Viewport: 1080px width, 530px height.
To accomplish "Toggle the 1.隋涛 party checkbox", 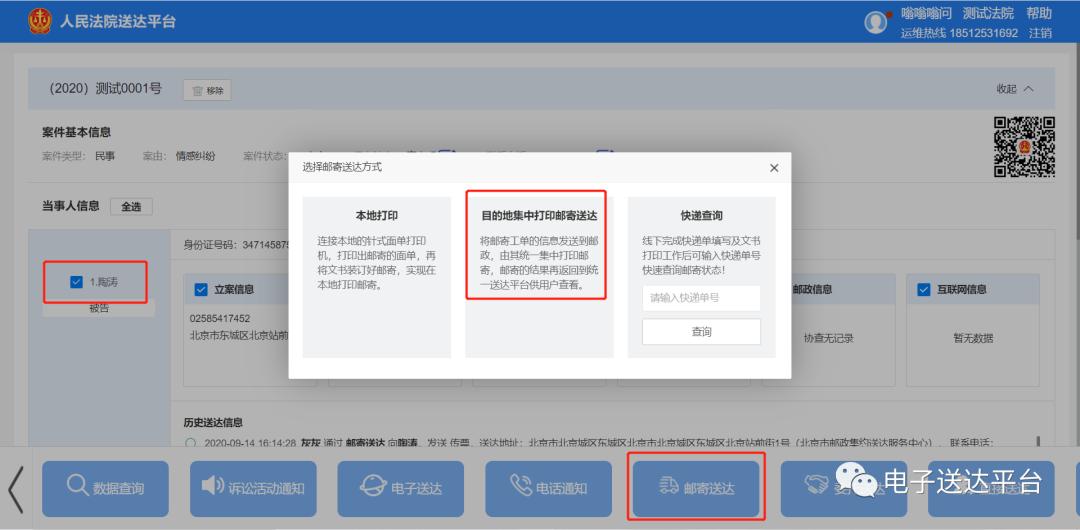I will [x=76, y=282].
